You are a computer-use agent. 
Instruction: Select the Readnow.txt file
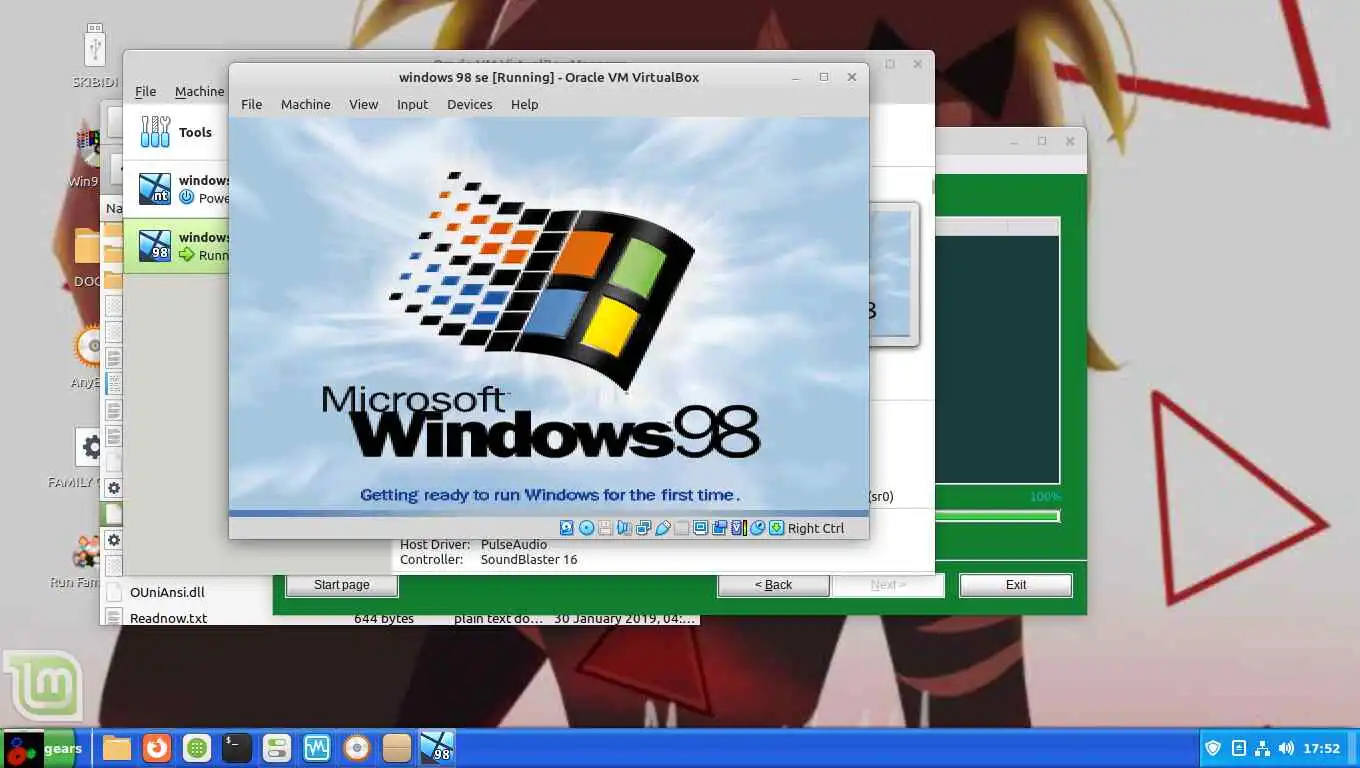(168, 618)
